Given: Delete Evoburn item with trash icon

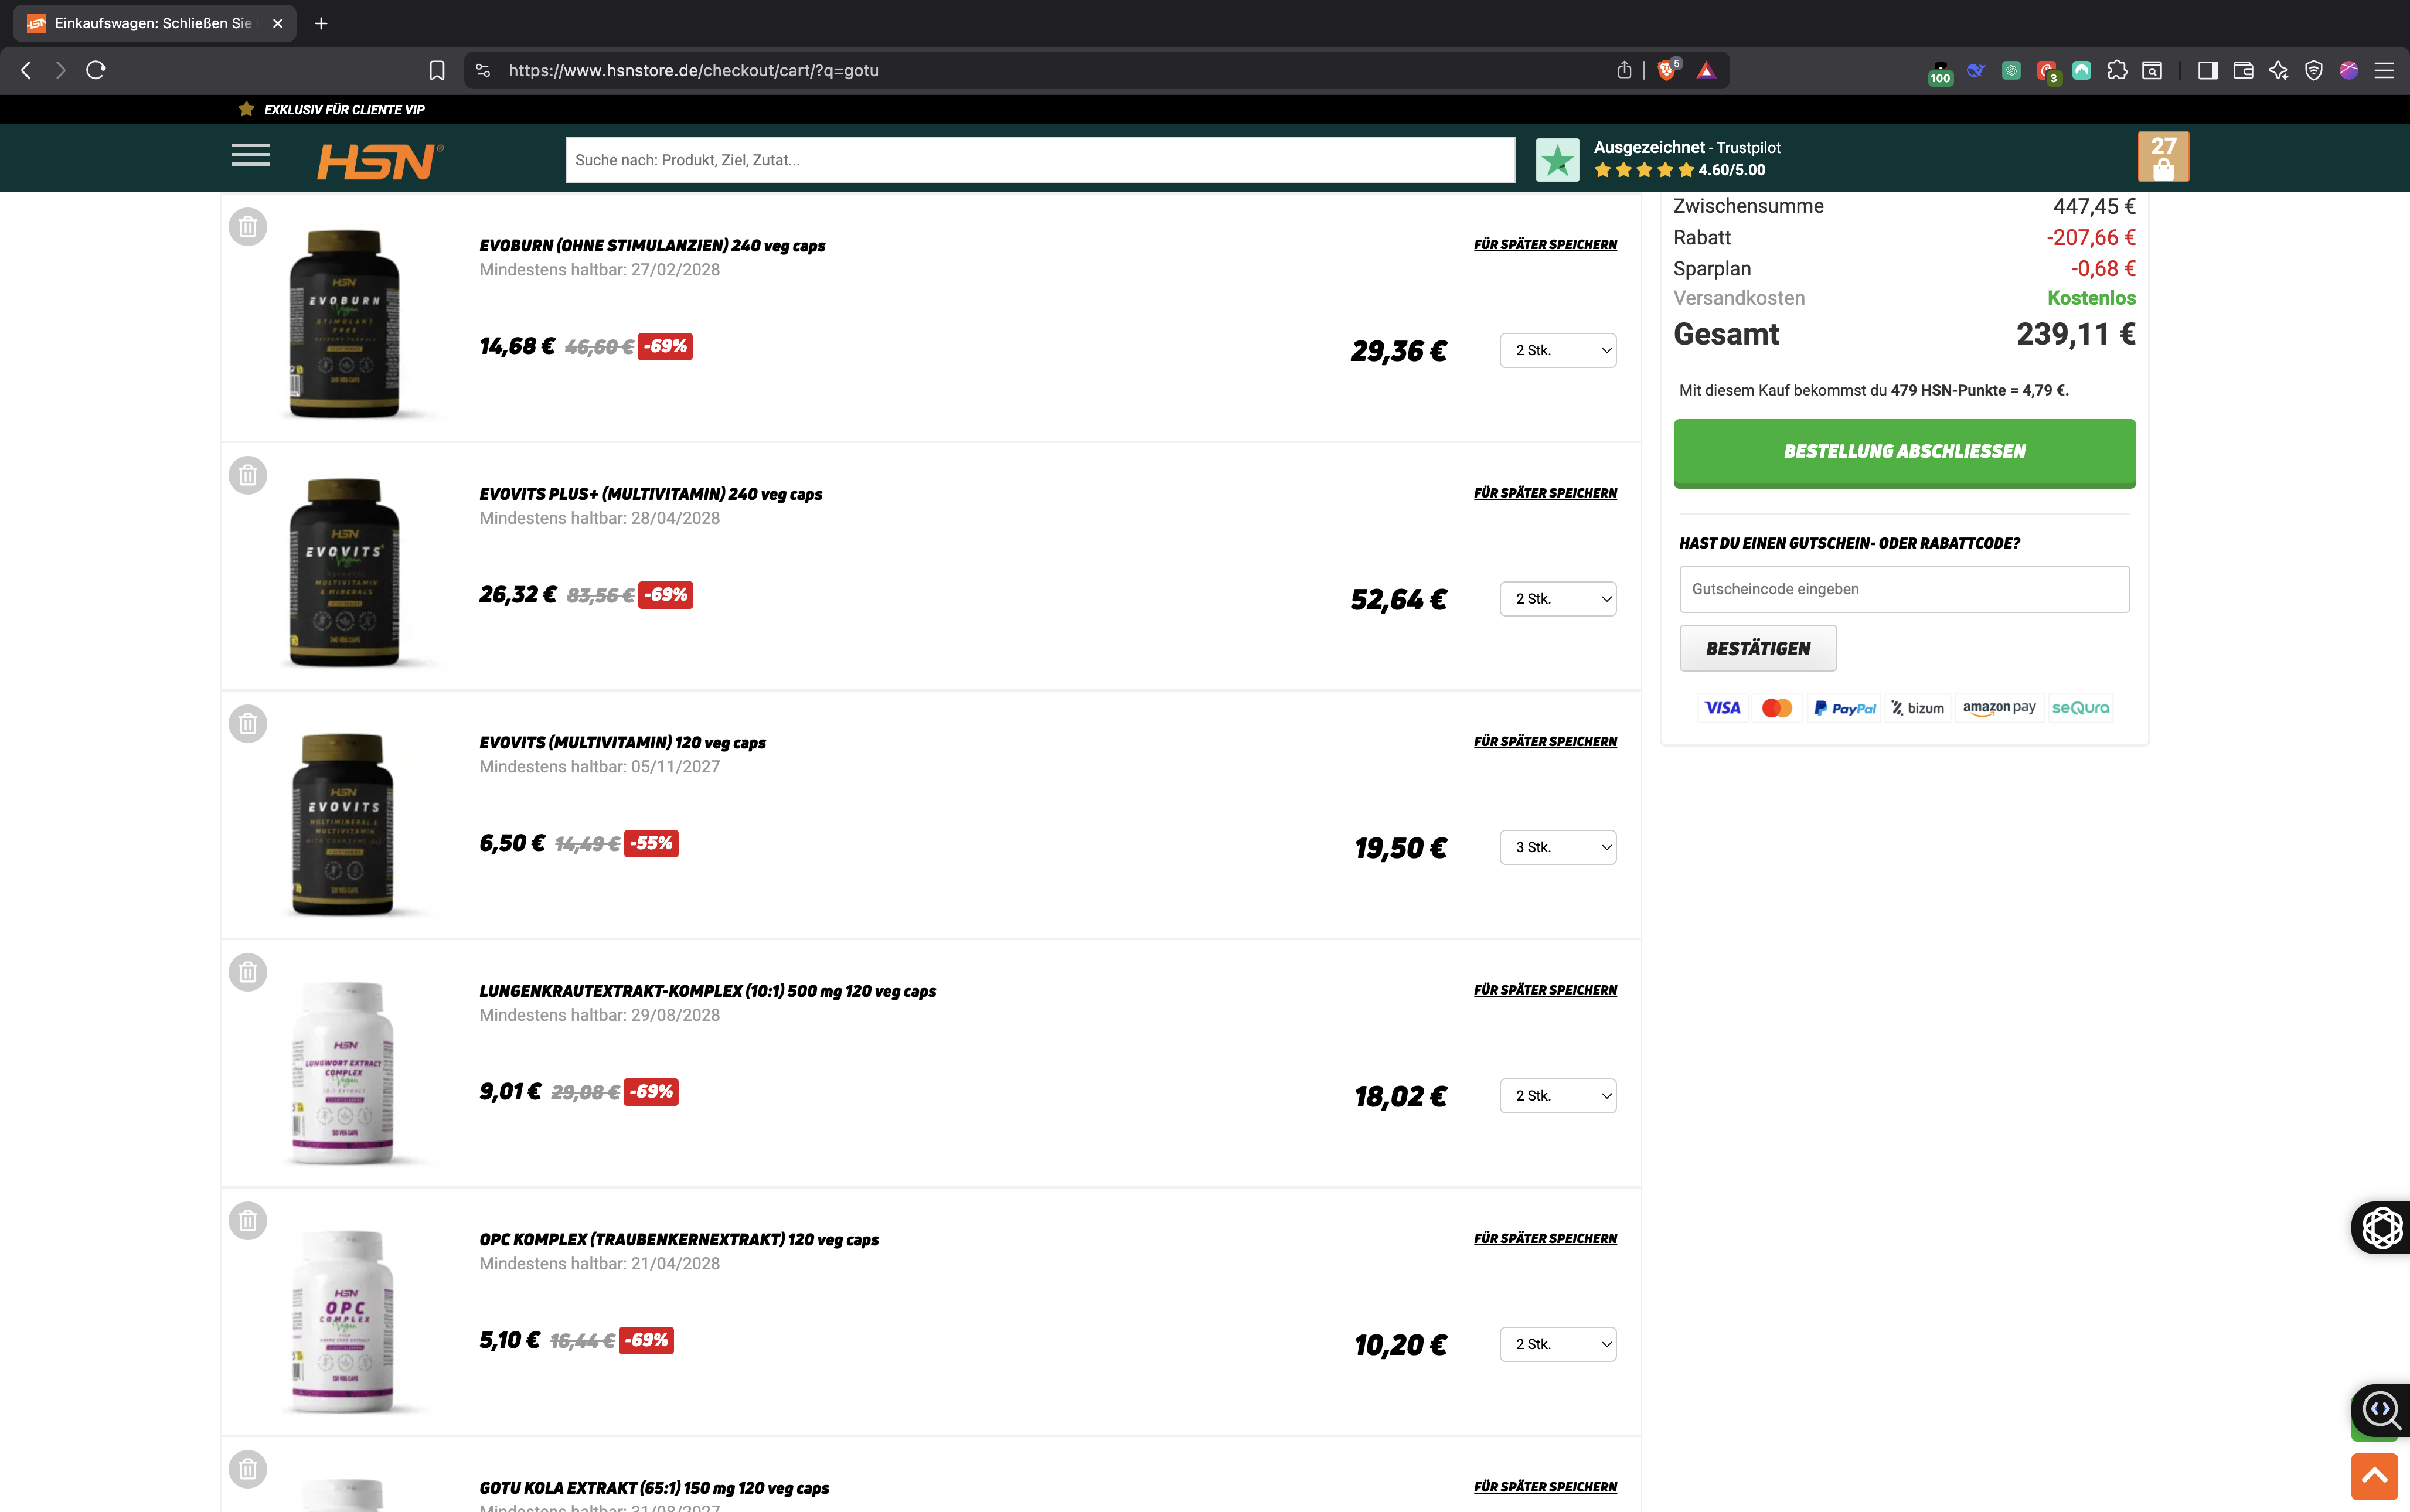Looking at the screenshot, I should 248,227.
